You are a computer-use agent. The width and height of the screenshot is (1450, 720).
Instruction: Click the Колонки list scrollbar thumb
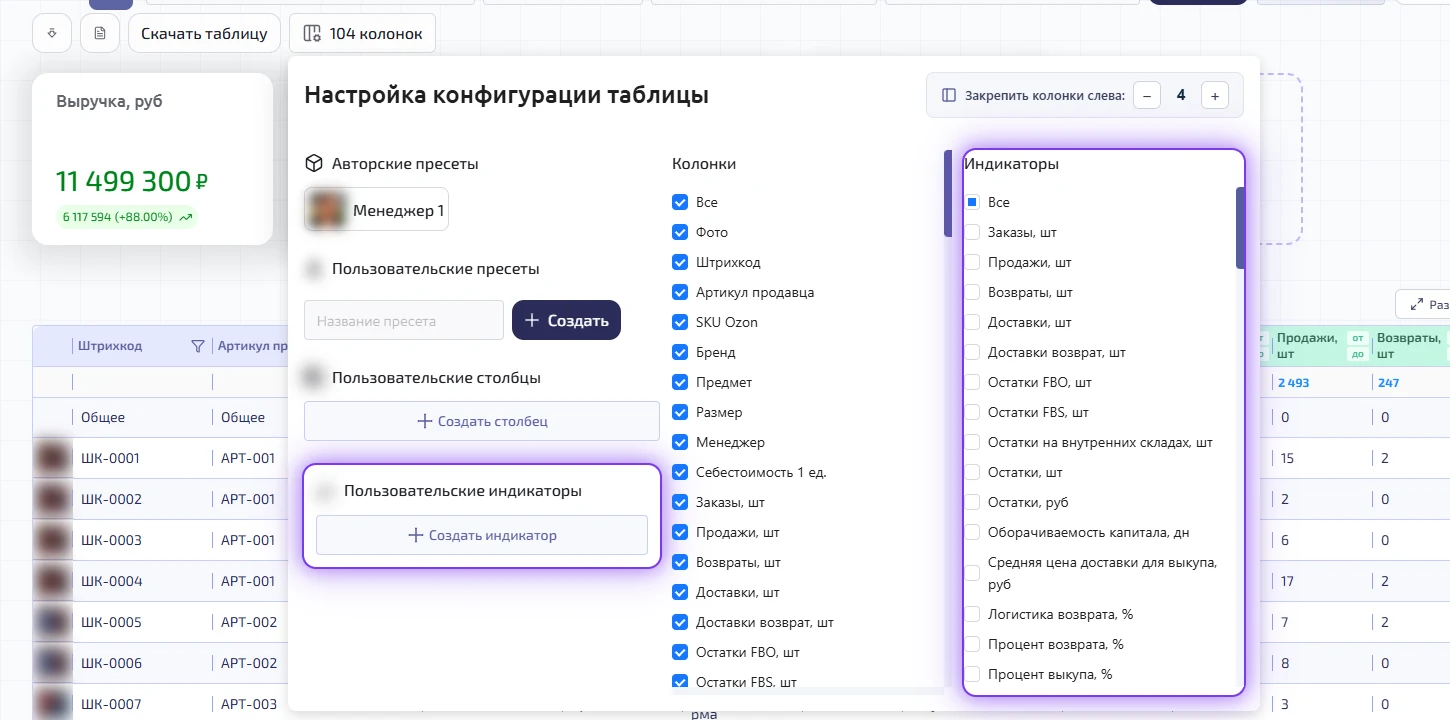(x=948, y=193)
